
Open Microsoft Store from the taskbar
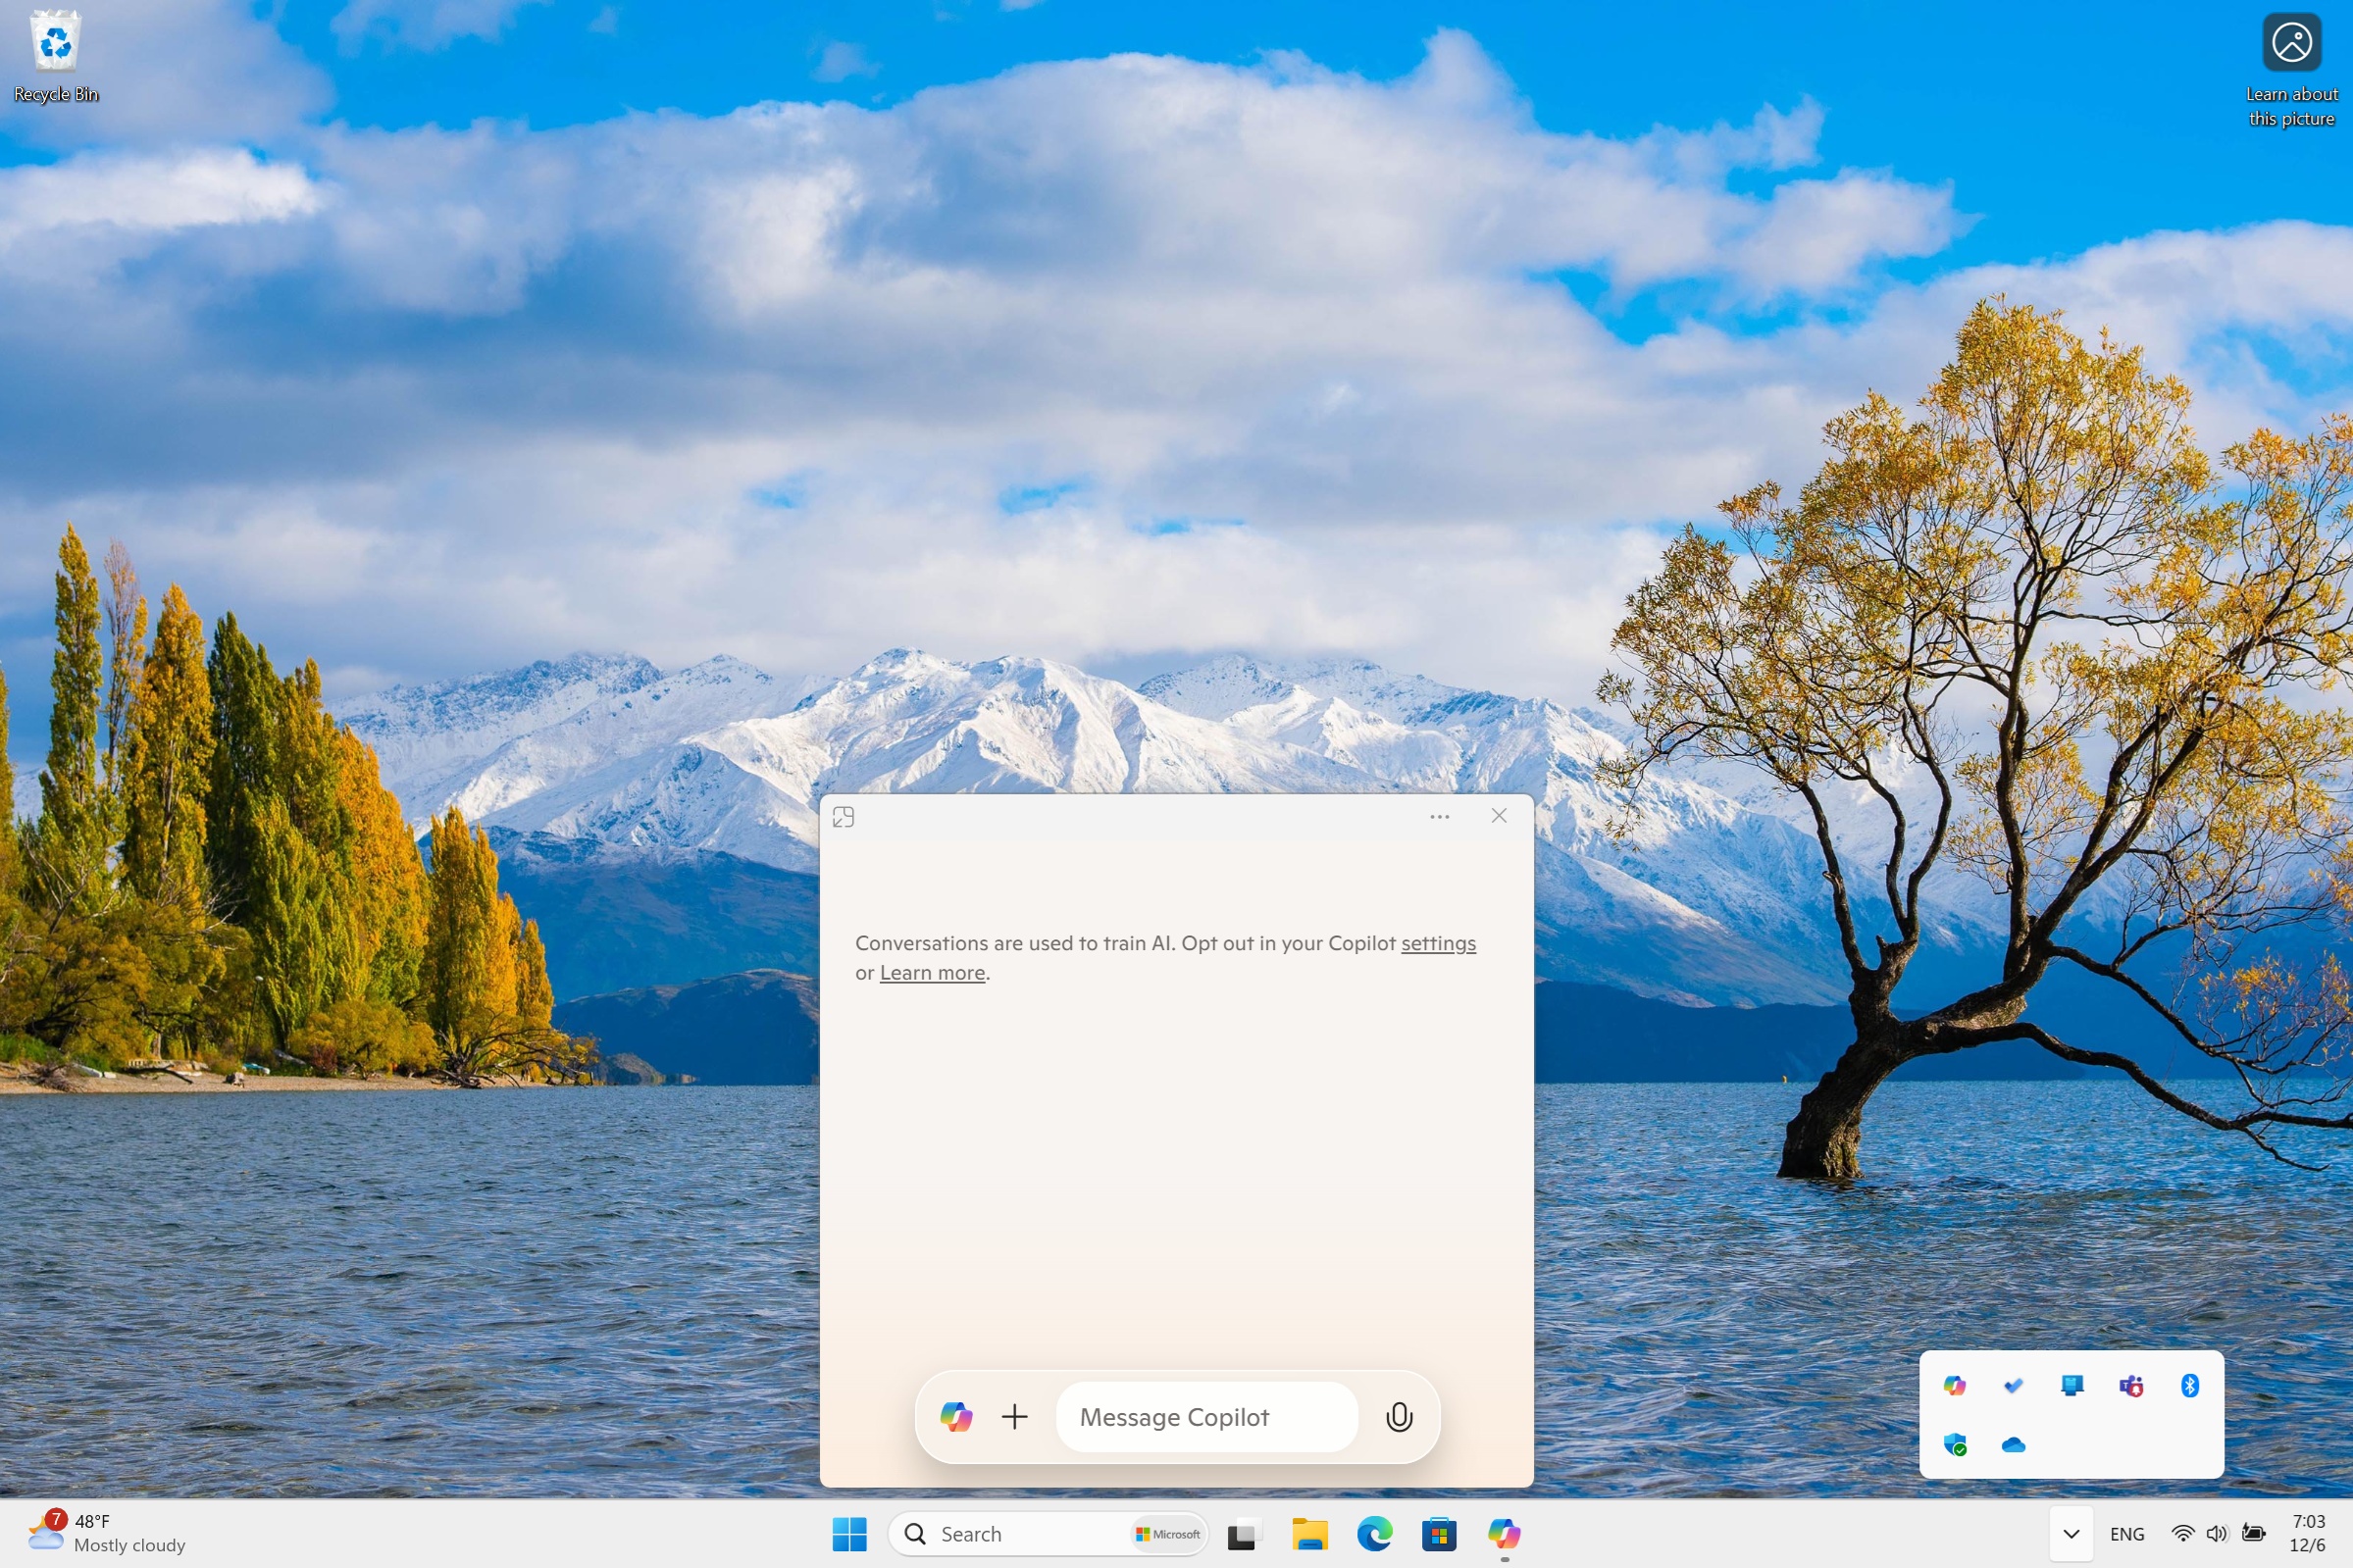(1439, 1533)
